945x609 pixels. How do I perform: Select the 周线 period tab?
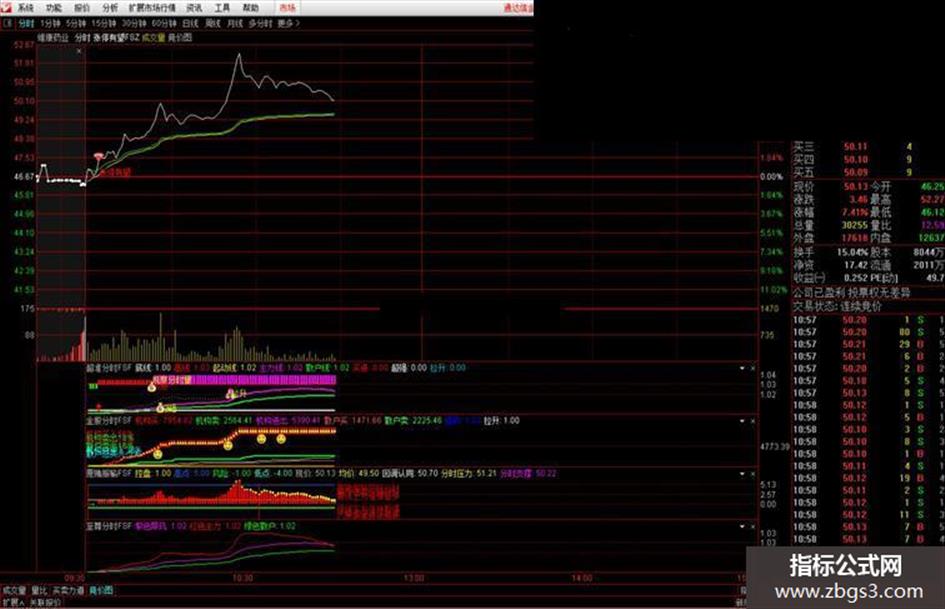tap(212, 24)
